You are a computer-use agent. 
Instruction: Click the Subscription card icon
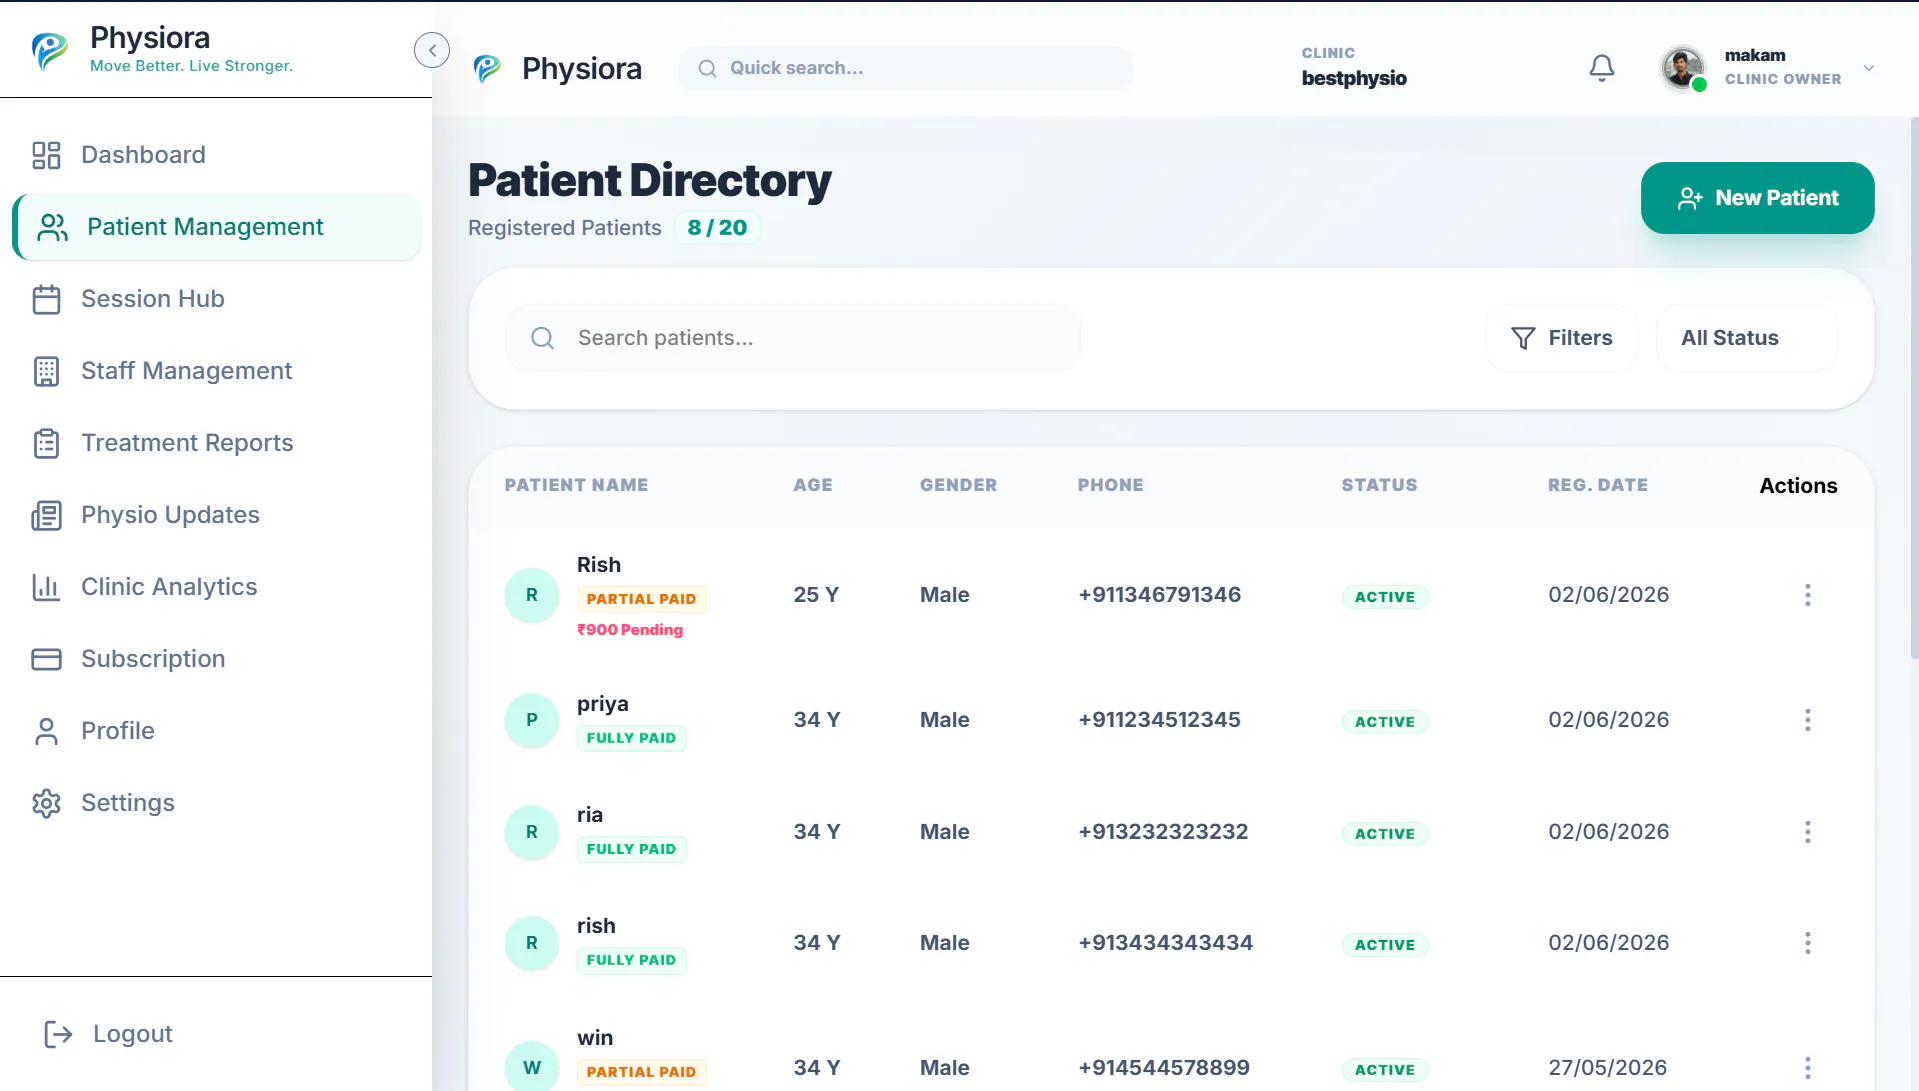point(46,659)
